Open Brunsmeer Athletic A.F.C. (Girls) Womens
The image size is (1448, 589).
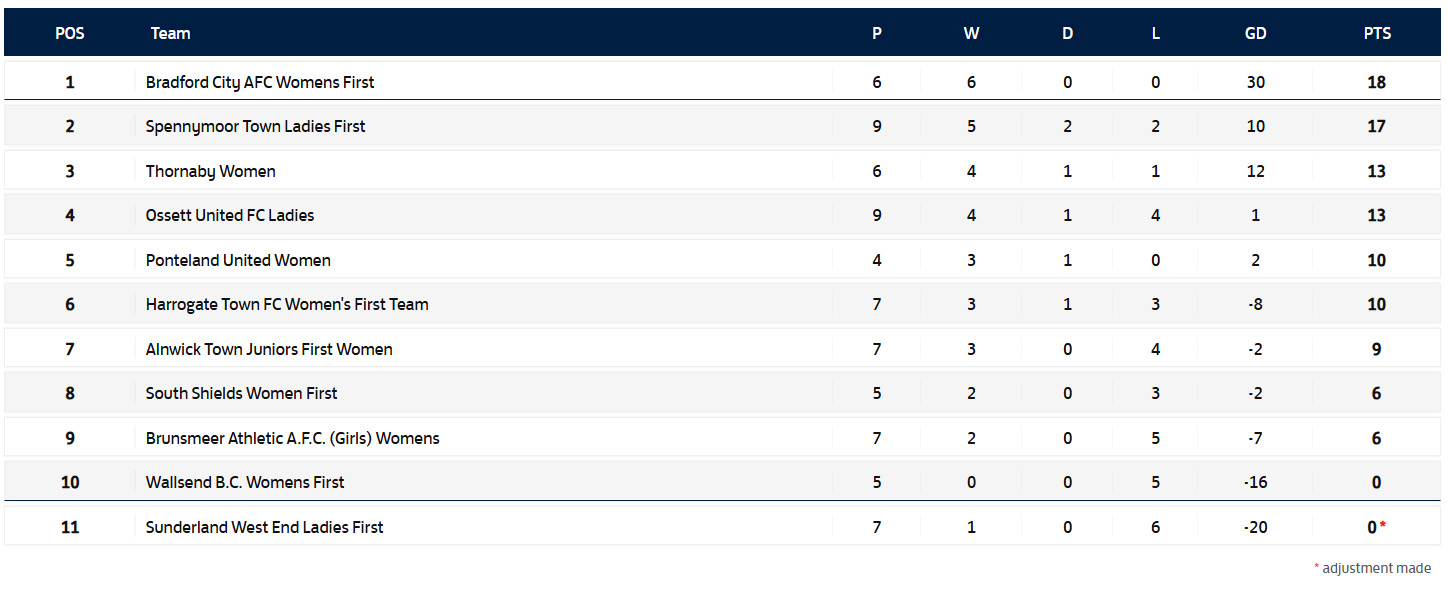292,438
